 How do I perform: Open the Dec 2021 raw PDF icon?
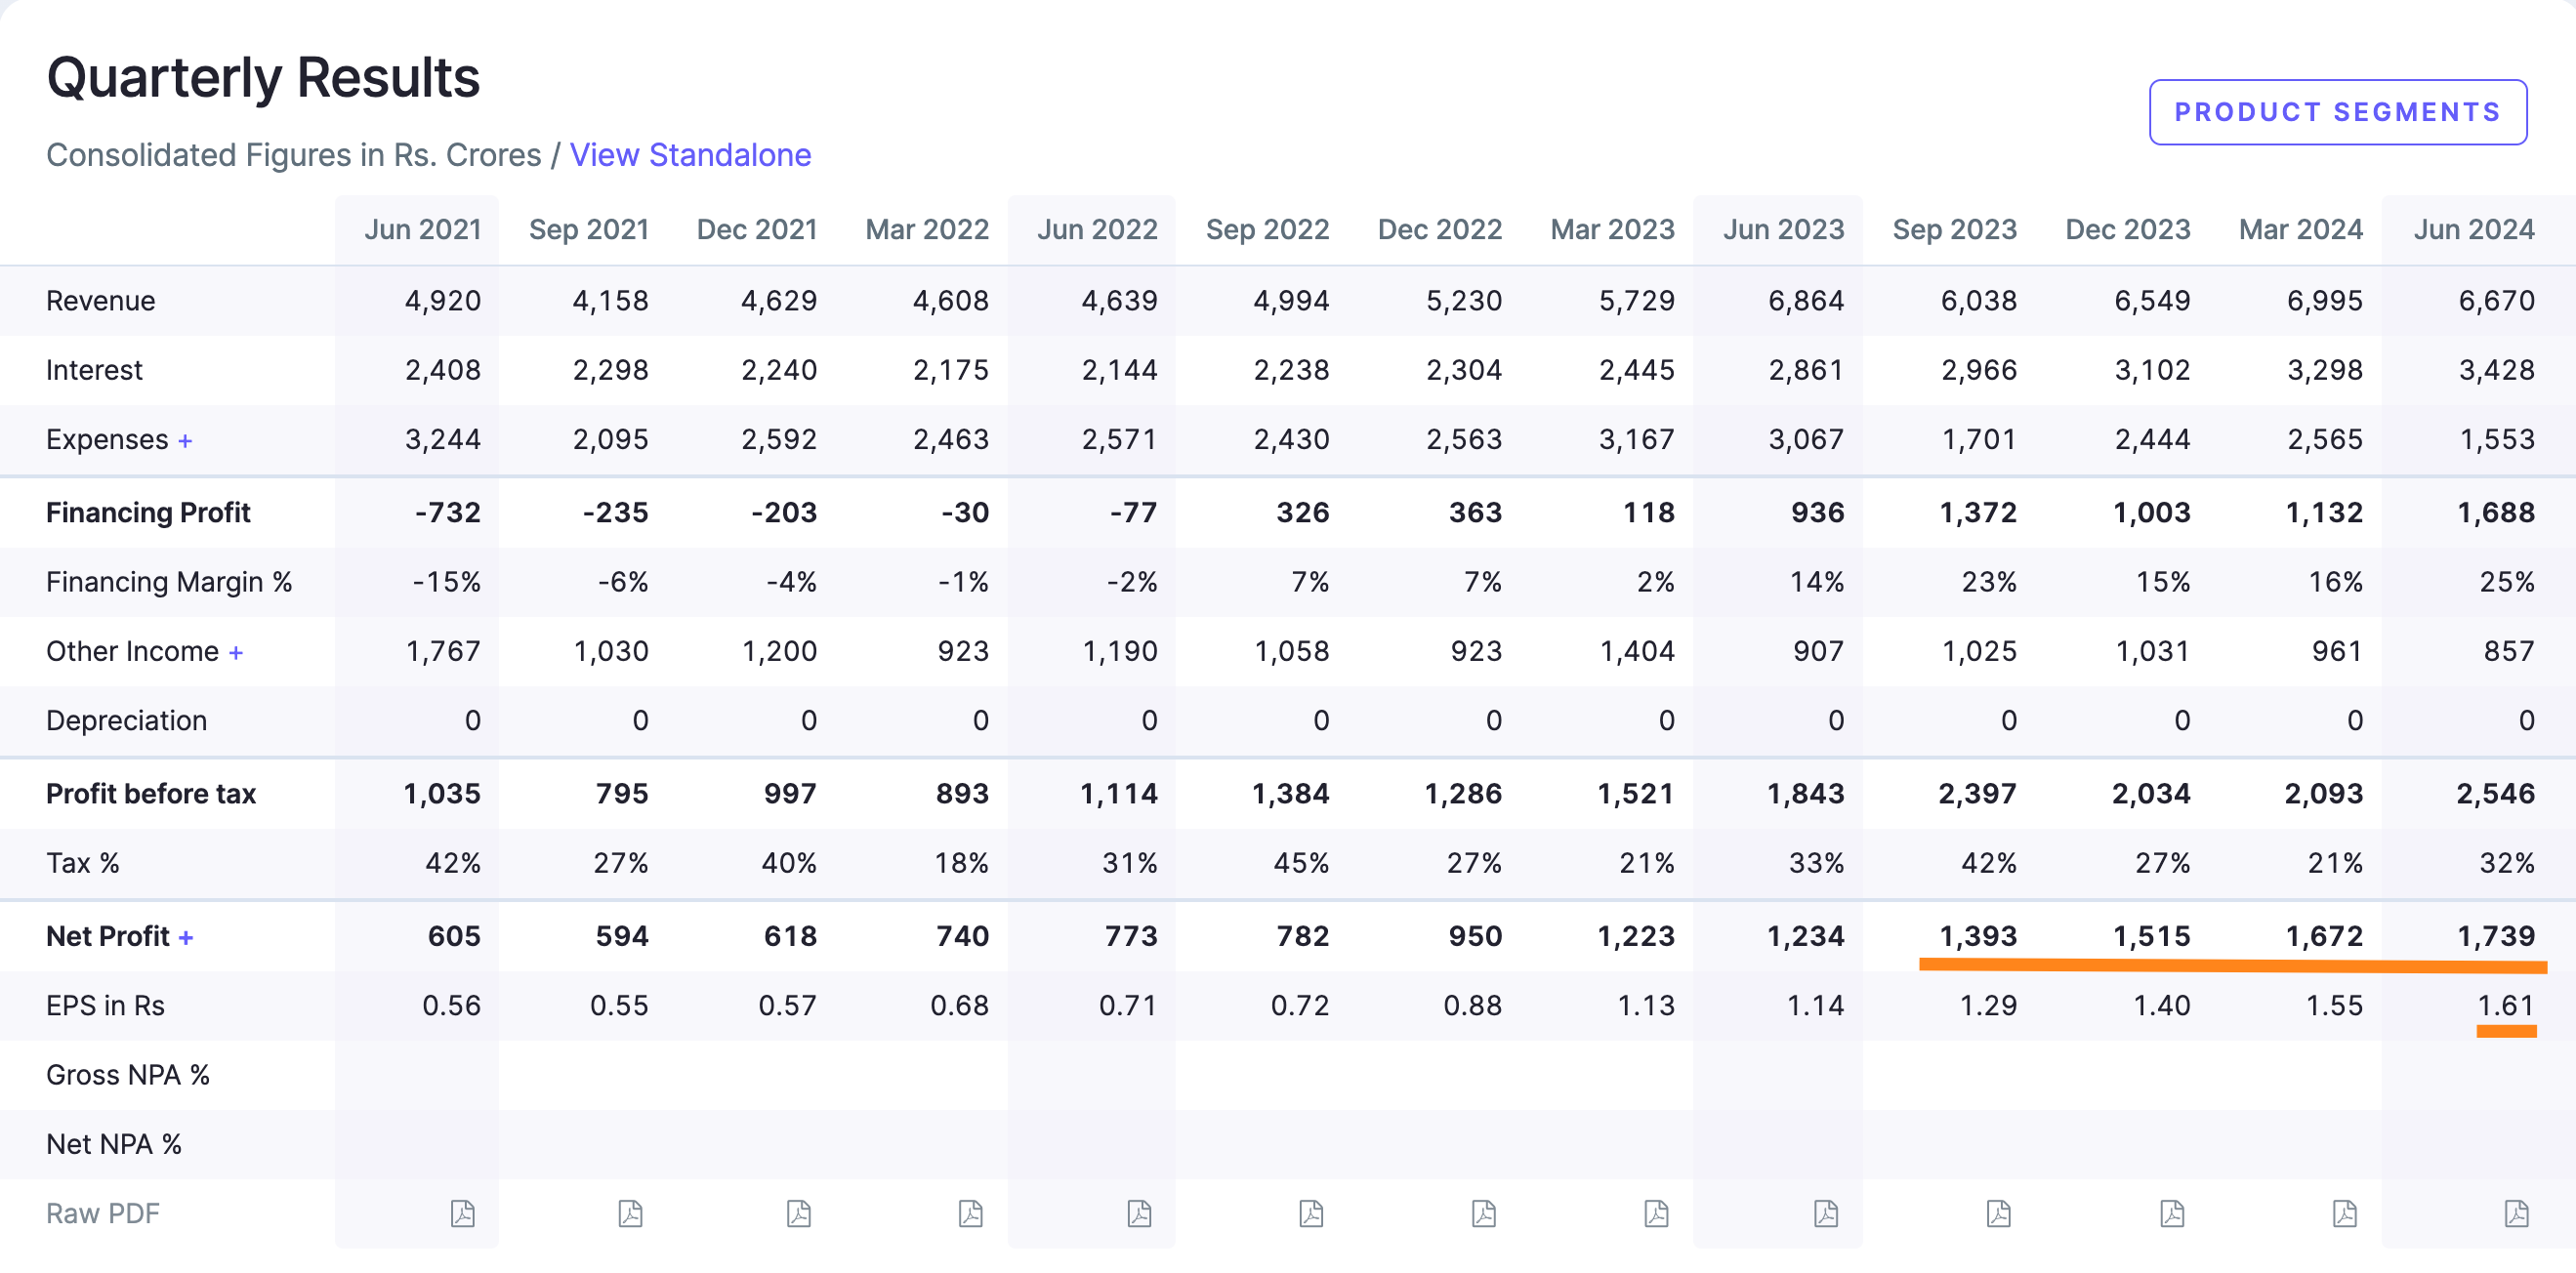798,1213
